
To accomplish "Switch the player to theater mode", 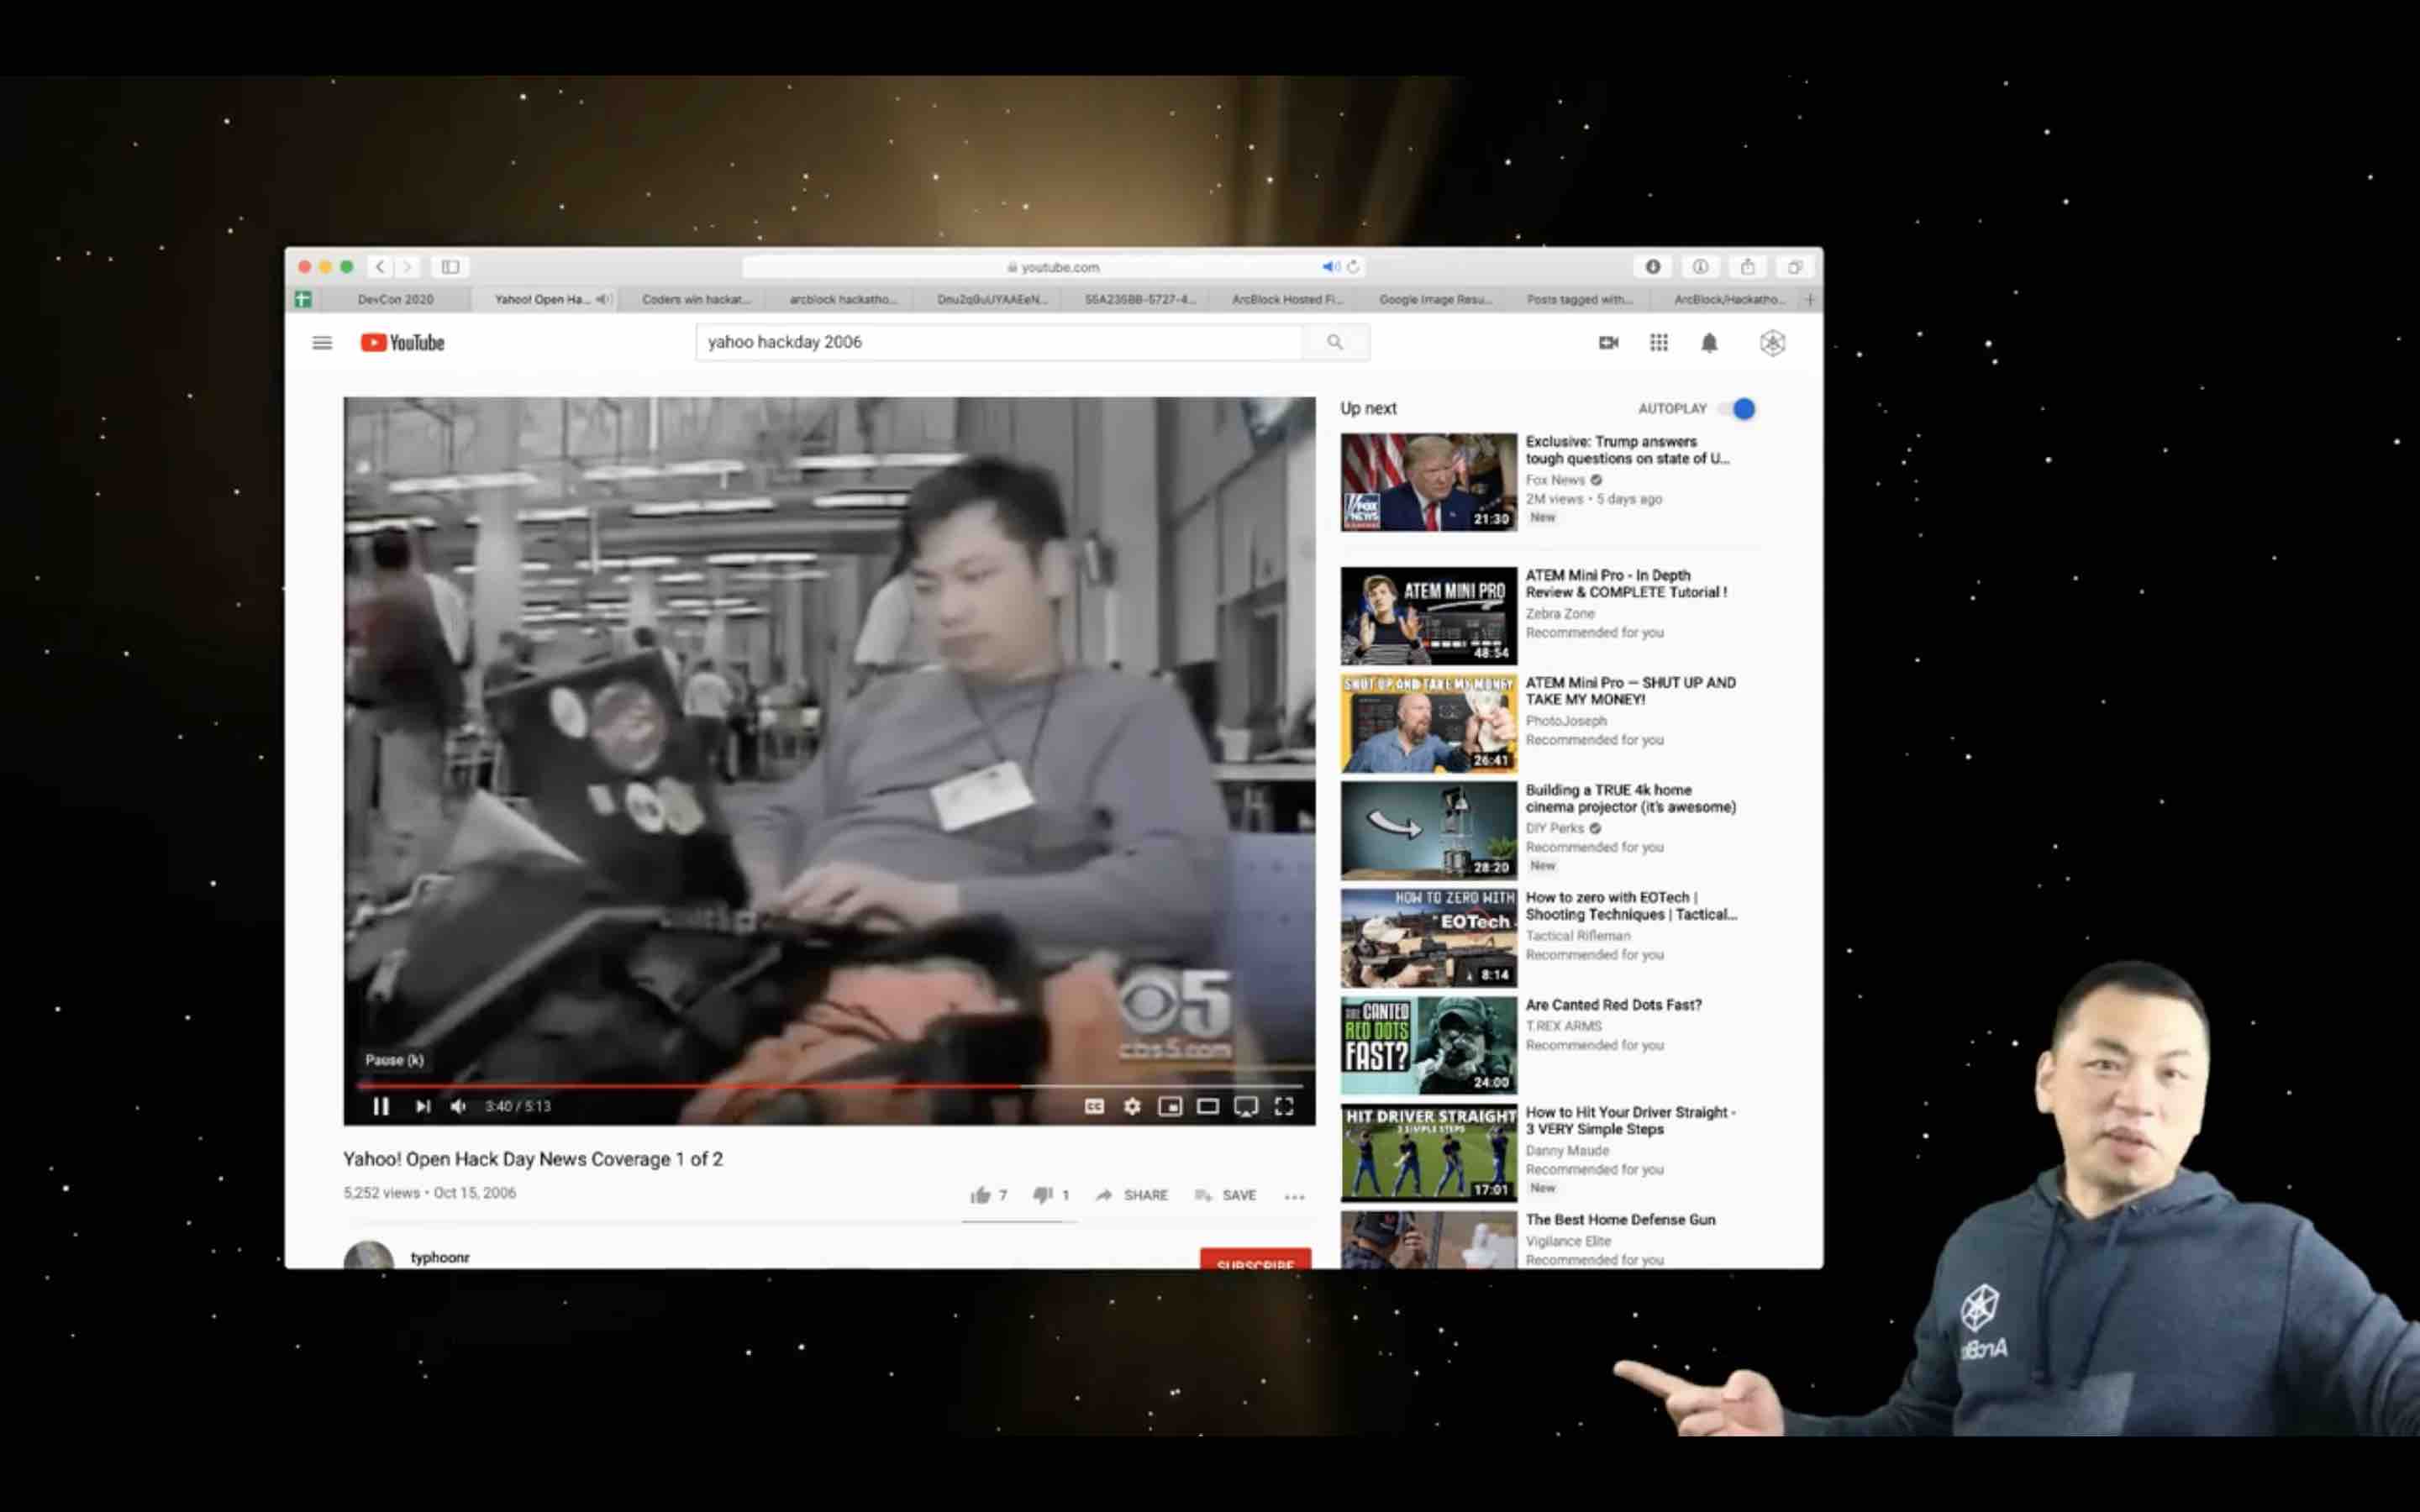I will [1207, 1106].
